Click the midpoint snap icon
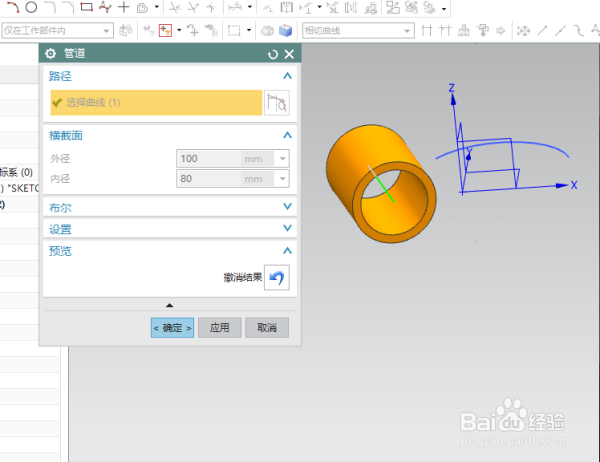Image resolution: width=600 pixels, height=462 pixels. point(560,31)
